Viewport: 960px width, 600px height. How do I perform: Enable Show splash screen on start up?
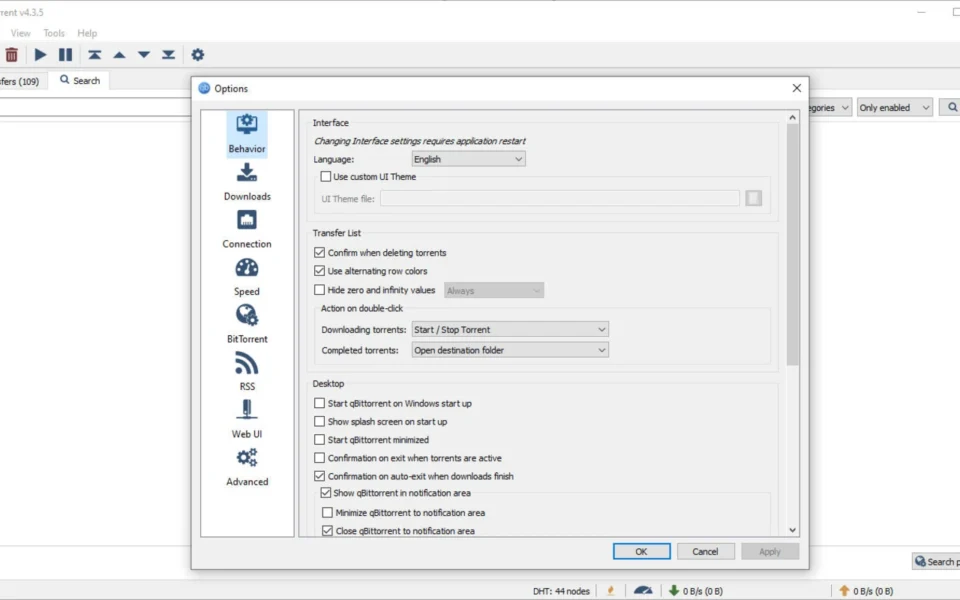tap(319, 421)
